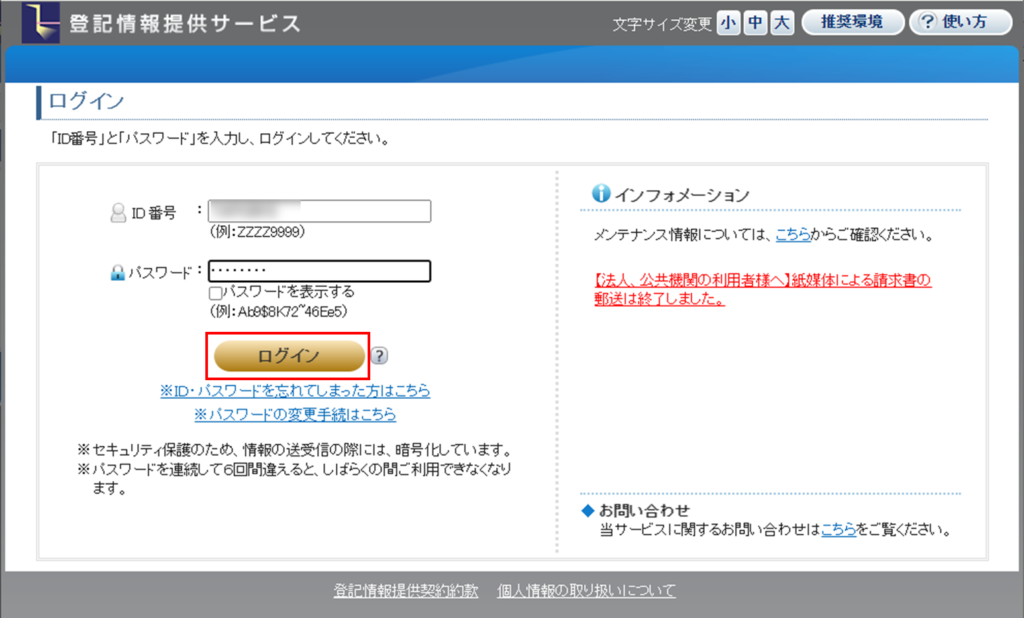Click the padlock icon next to パスワード
The image size is (1024, 618).
[118, 272]
